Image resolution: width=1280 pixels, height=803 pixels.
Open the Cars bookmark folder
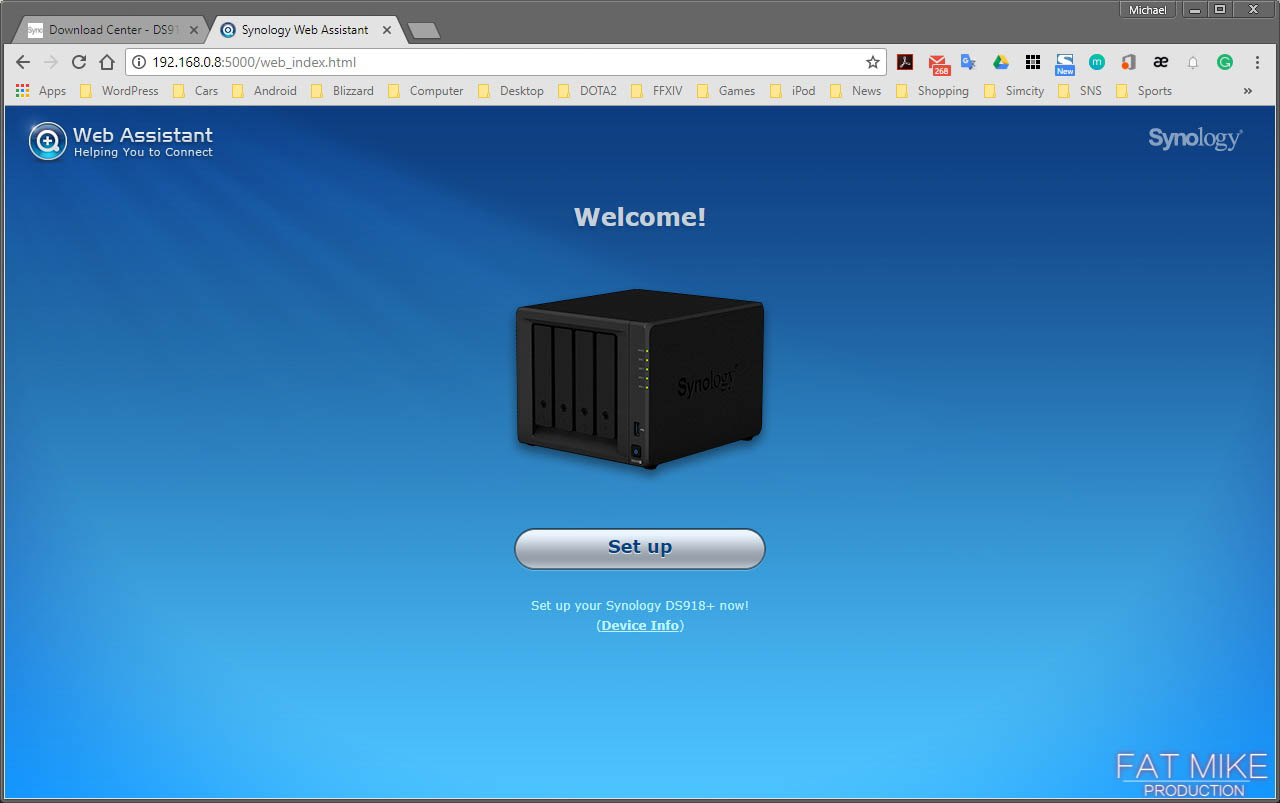point(195,91)
